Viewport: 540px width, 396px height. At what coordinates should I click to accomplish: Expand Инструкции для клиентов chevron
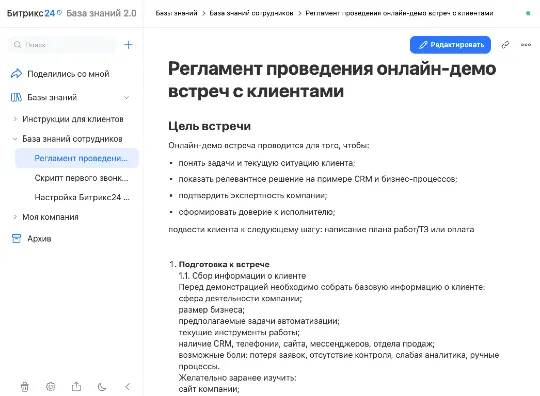tap(15, 119)
